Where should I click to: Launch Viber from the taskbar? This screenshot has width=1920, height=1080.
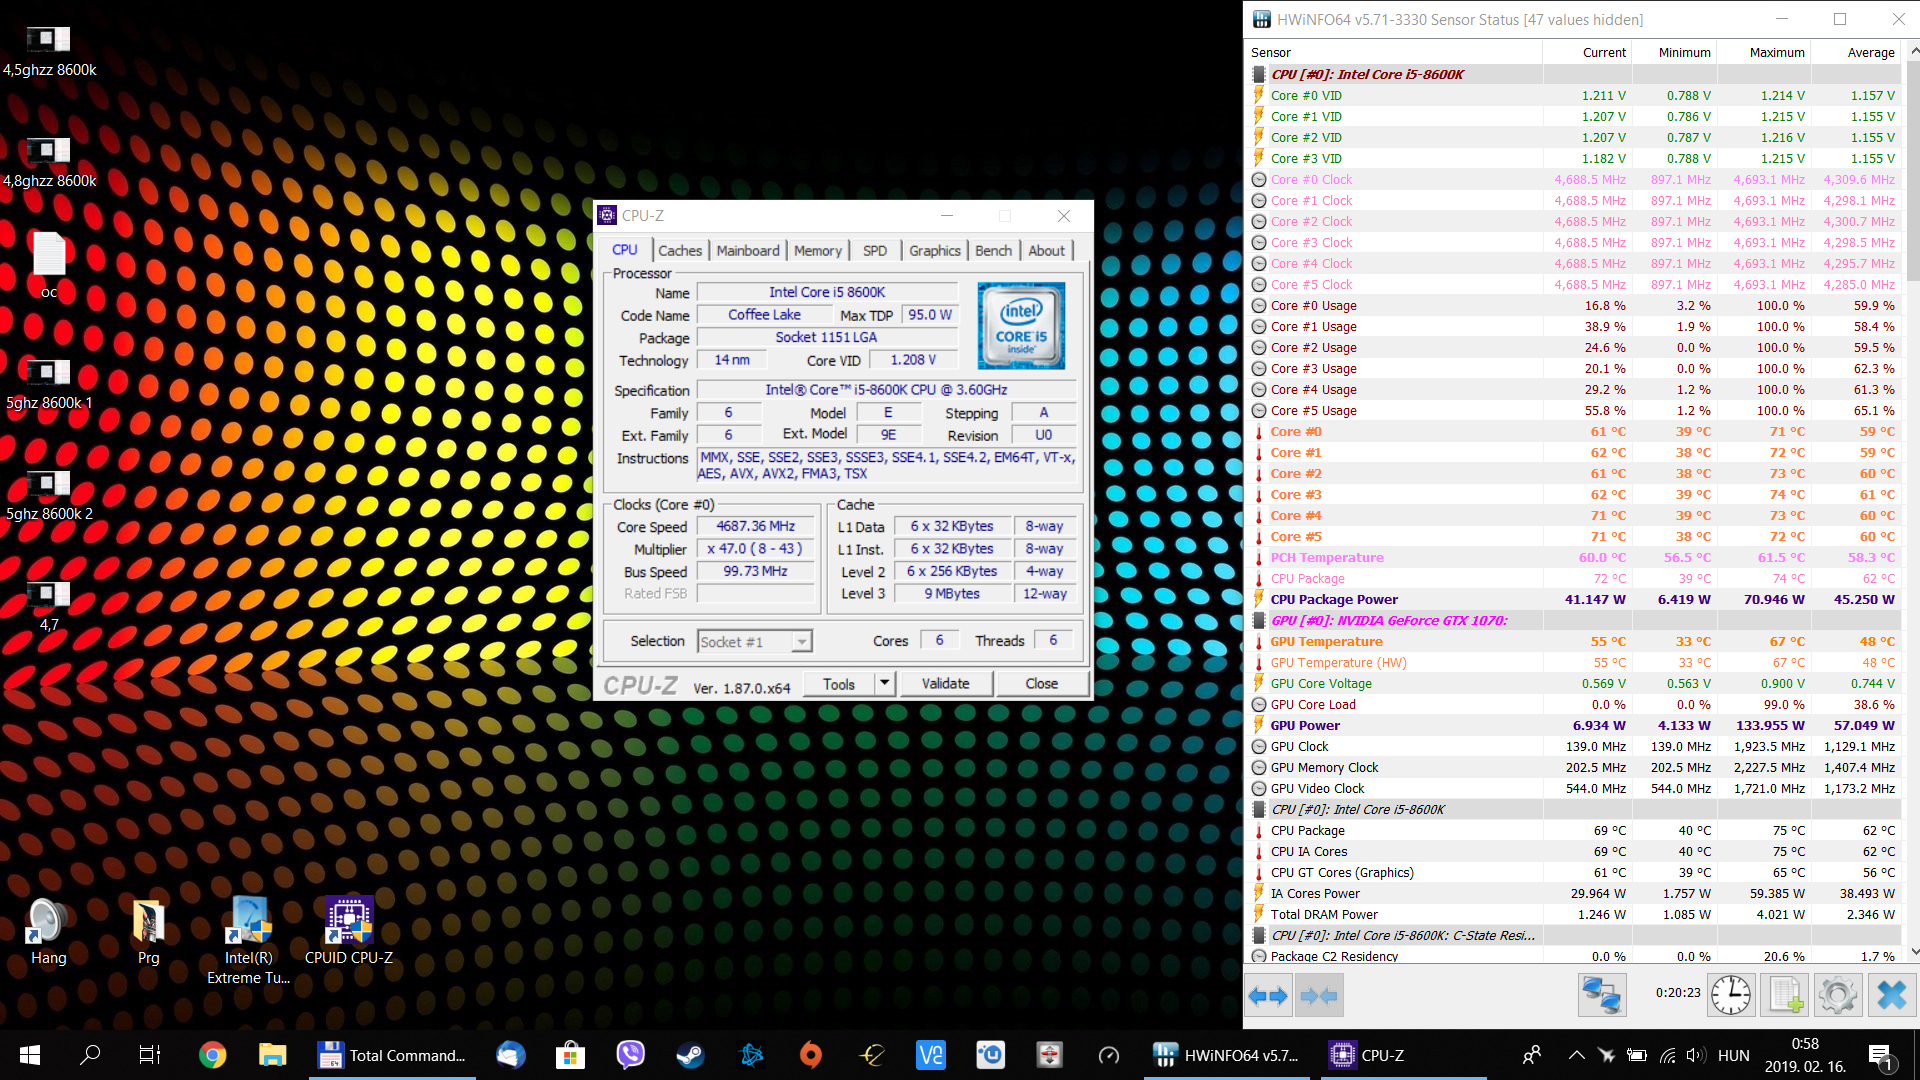click(630, 1055)
